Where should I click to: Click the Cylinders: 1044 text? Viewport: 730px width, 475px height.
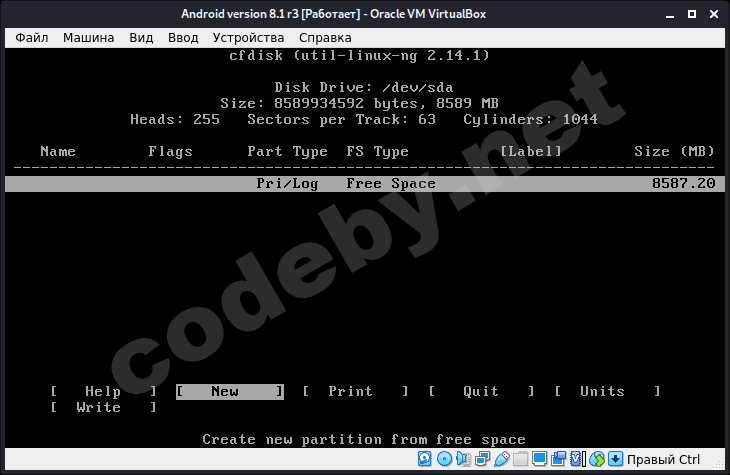coord(530,119)
